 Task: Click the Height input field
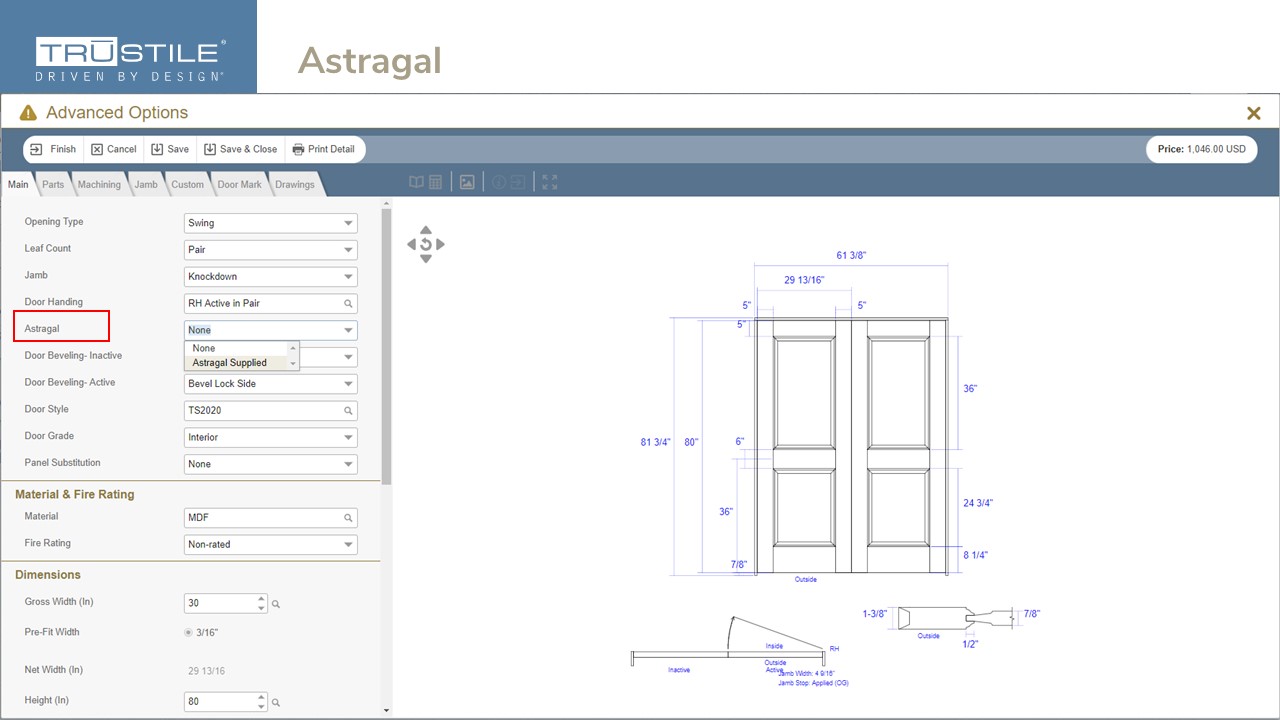pyautogui.click(x=220, y=701)
